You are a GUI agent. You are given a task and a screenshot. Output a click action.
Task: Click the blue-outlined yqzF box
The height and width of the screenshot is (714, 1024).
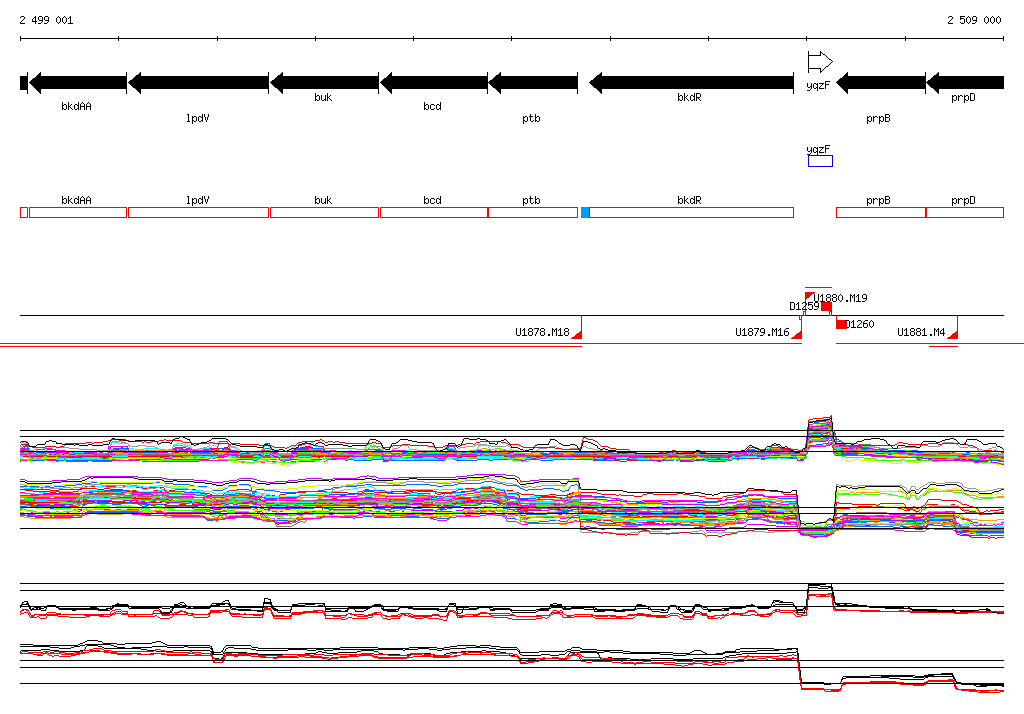pyautogui.click(x=820, y=161)
